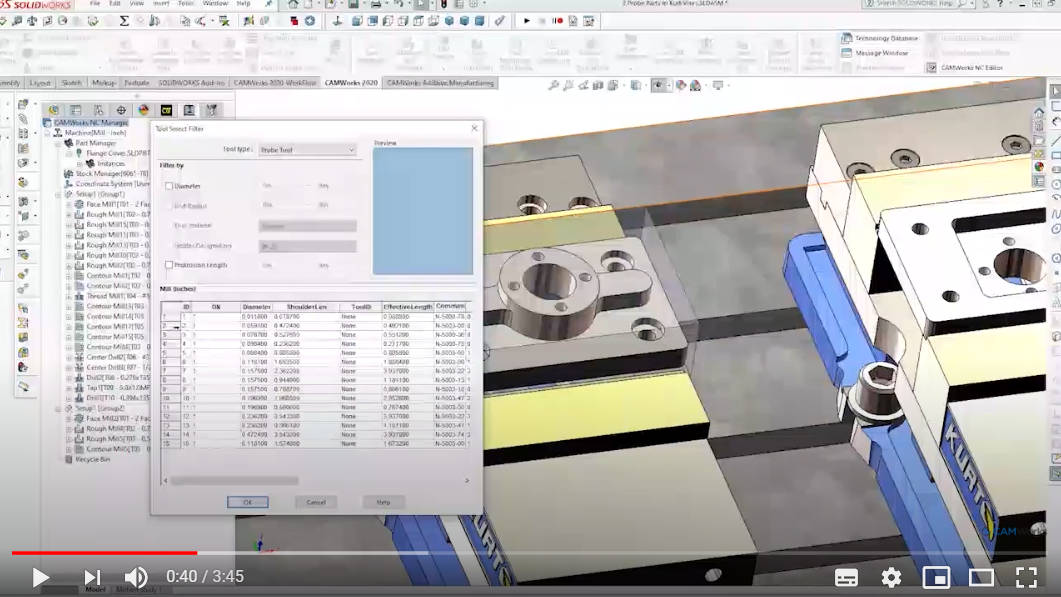Enable the Protrusion Length filter checkbox
The width and height of the screenshot is (1061, 597).
[169, 265]
